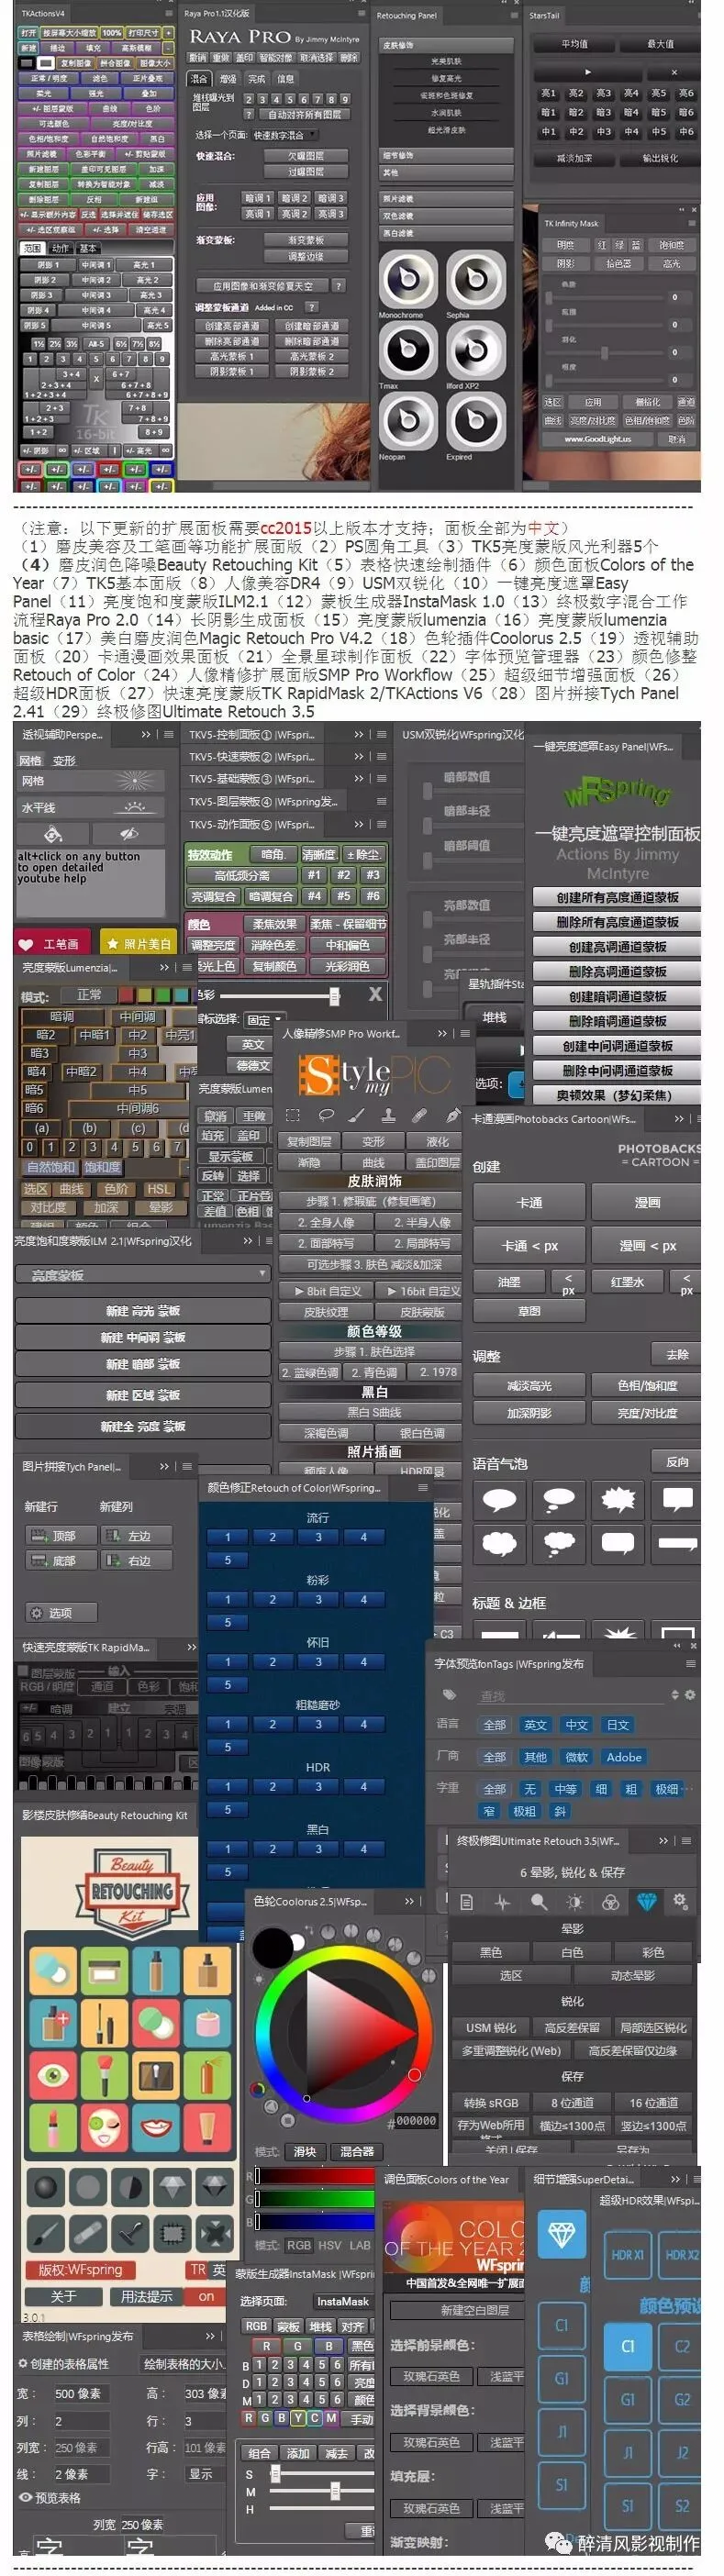Switch to the 信息 tab in Raya Pro

[286, 79]
